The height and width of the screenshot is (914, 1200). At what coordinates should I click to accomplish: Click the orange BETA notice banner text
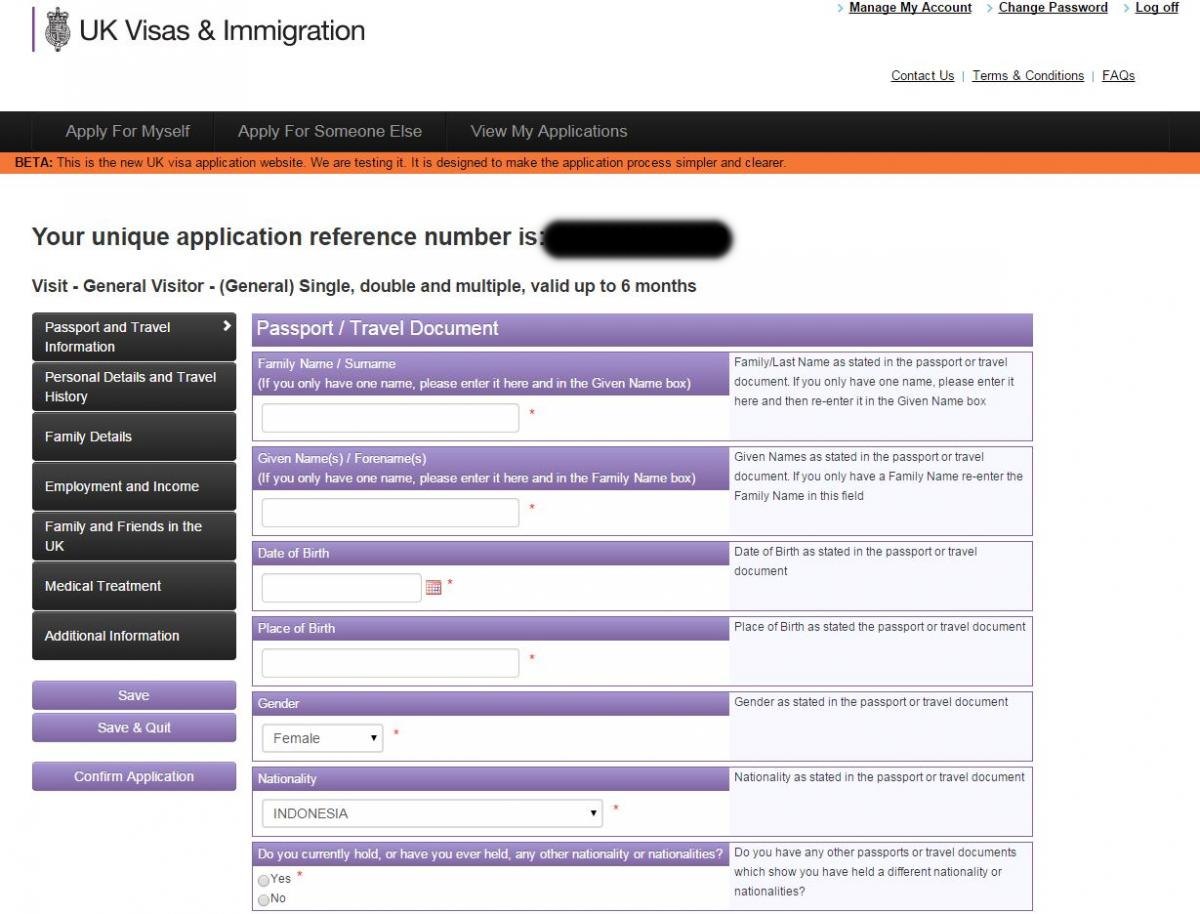[400, 163]
